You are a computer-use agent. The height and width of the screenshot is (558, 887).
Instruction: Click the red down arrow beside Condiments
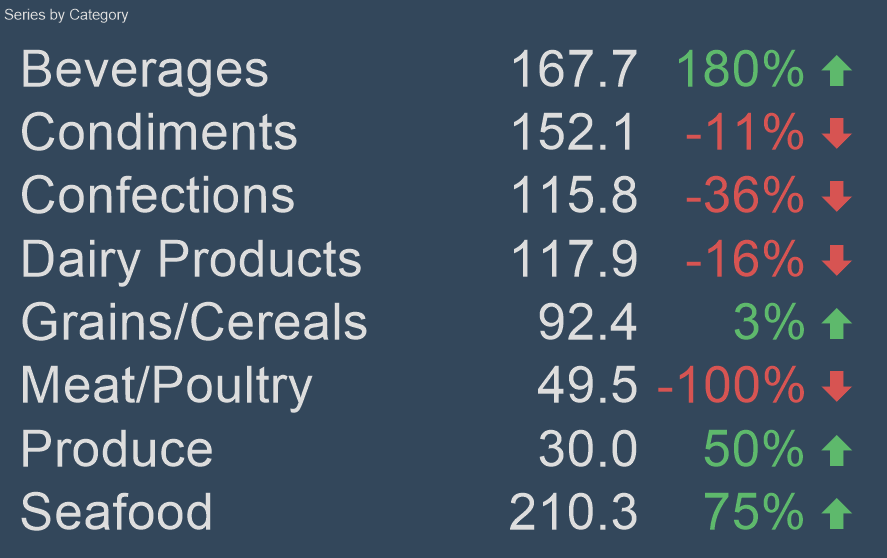point(836,133)
